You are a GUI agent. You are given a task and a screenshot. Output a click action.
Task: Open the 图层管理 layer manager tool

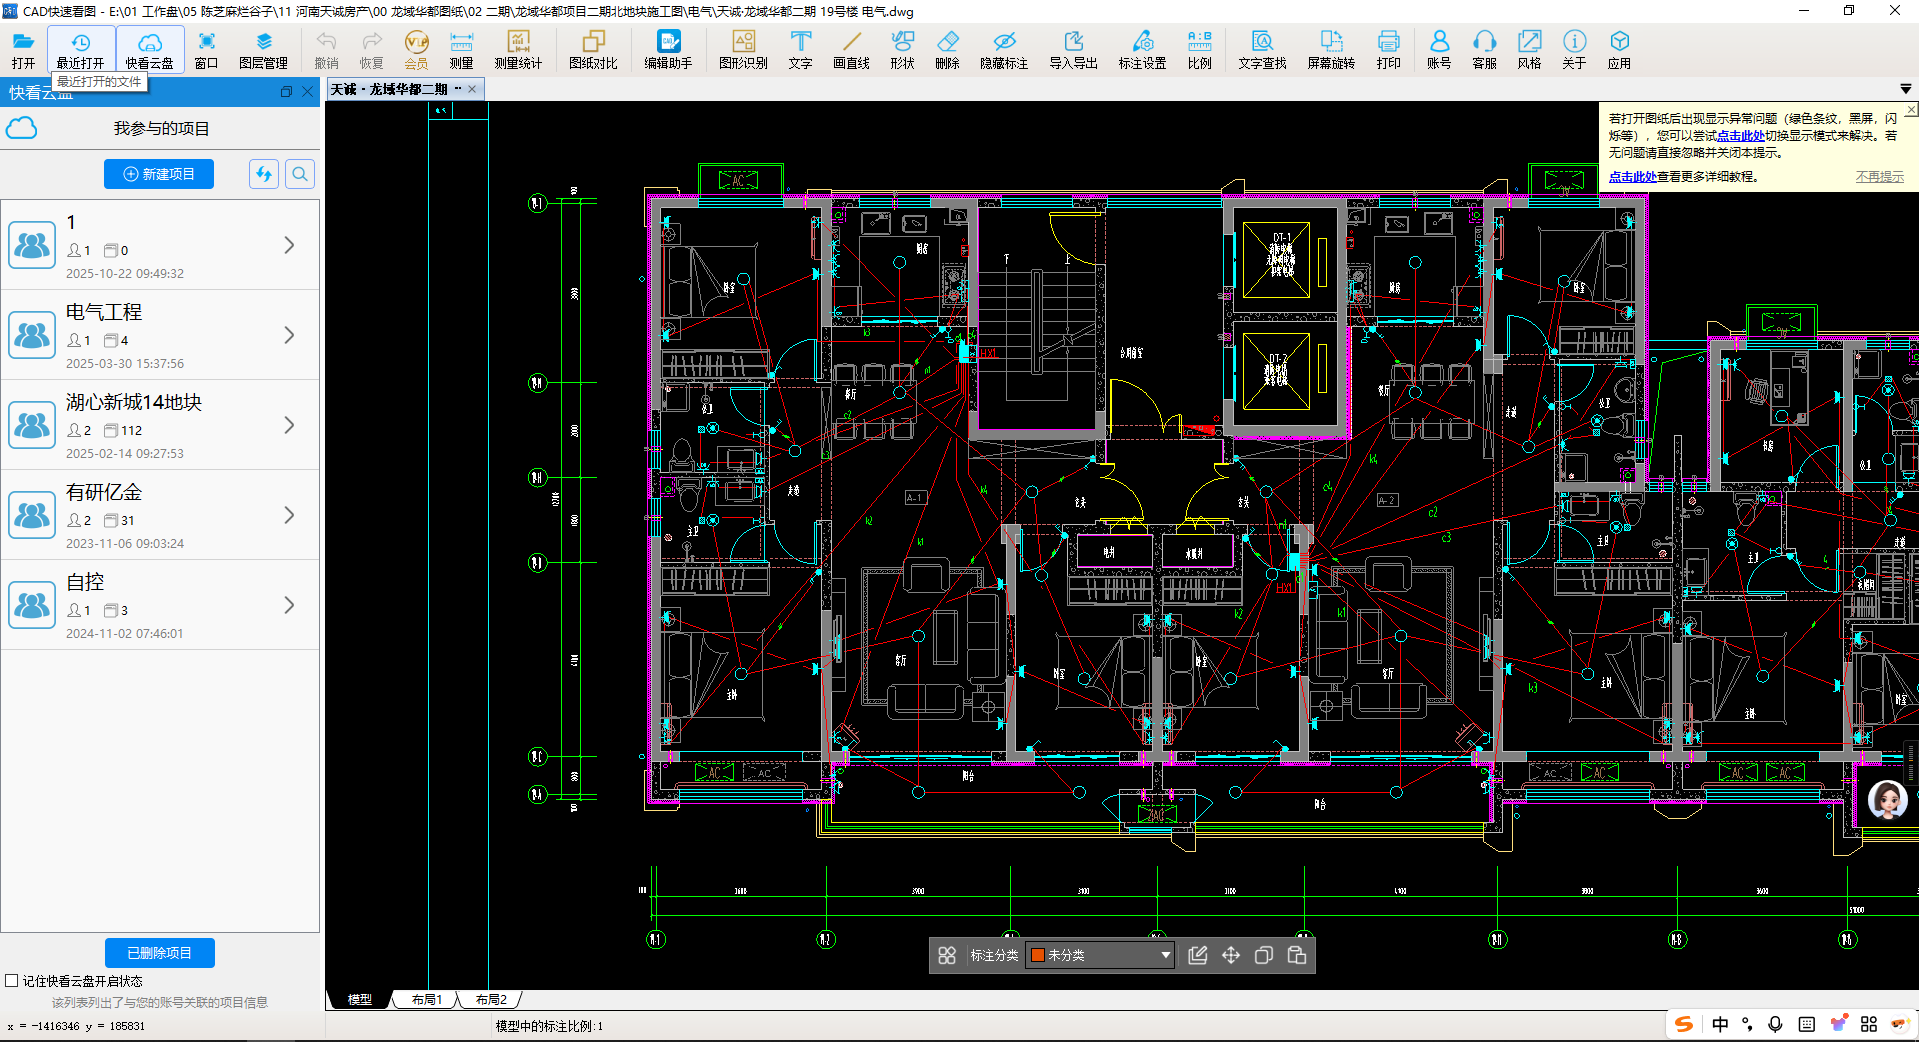[x=263, y=49]
